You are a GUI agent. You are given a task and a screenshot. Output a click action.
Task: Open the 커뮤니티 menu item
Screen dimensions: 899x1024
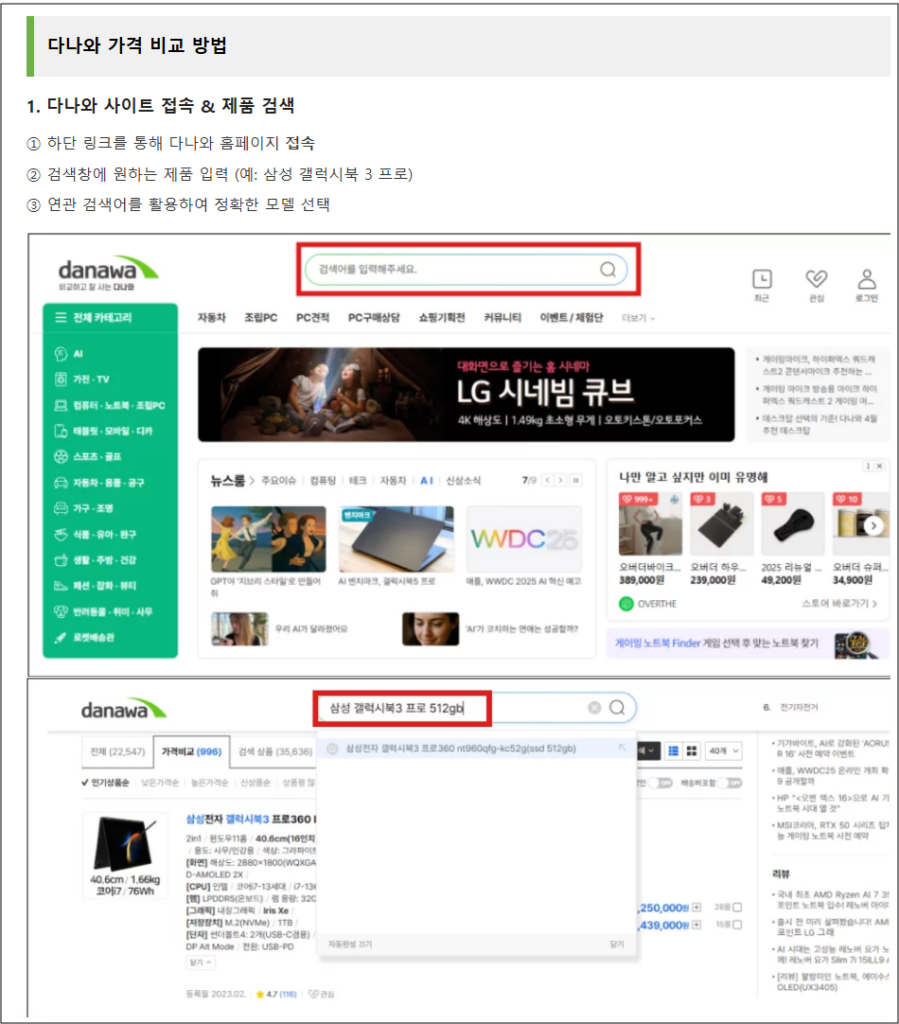[x=503, y=317]
